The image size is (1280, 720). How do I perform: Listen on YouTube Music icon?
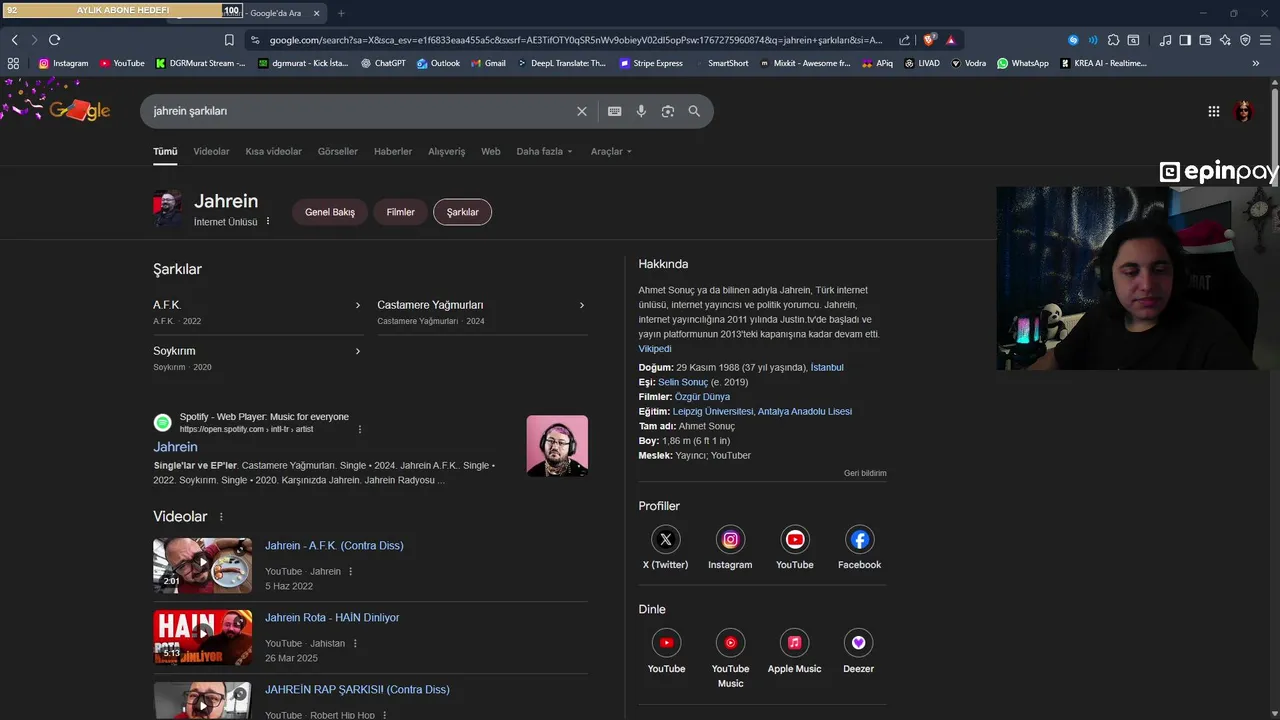[730, 643]
